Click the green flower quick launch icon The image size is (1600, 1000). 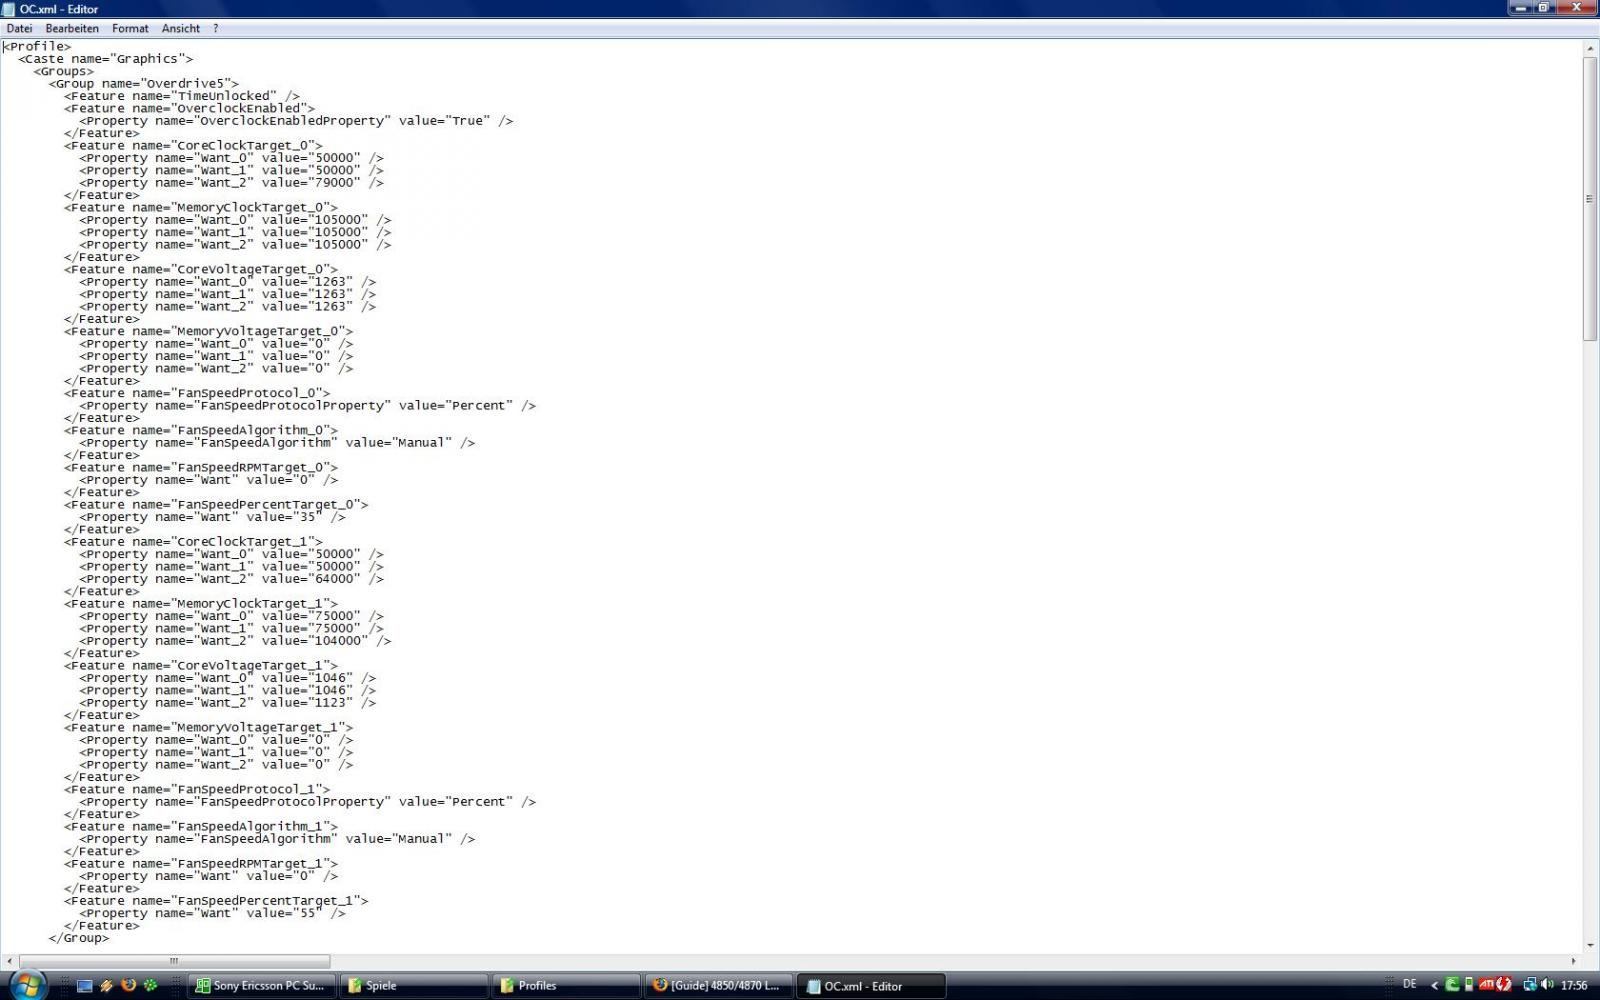[x=150, y=985]
